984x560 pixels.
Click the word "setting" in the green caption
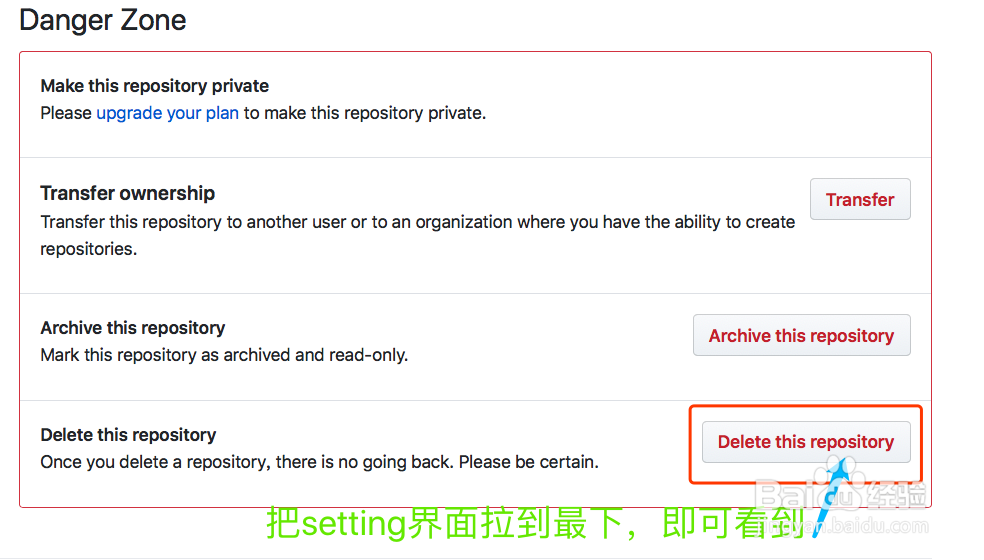point(354,524)
